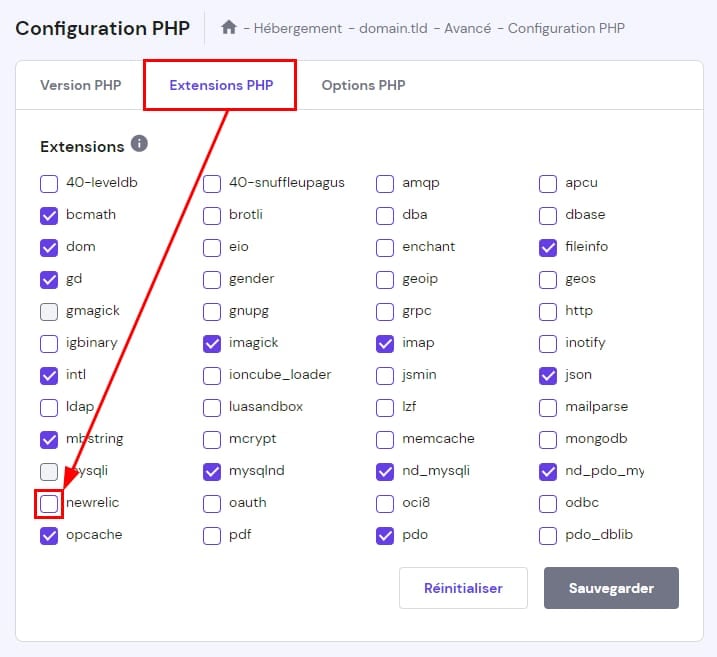Disable the json extension
The height and width of the screenshot is (657, 717).
click(x=548, y=375)
